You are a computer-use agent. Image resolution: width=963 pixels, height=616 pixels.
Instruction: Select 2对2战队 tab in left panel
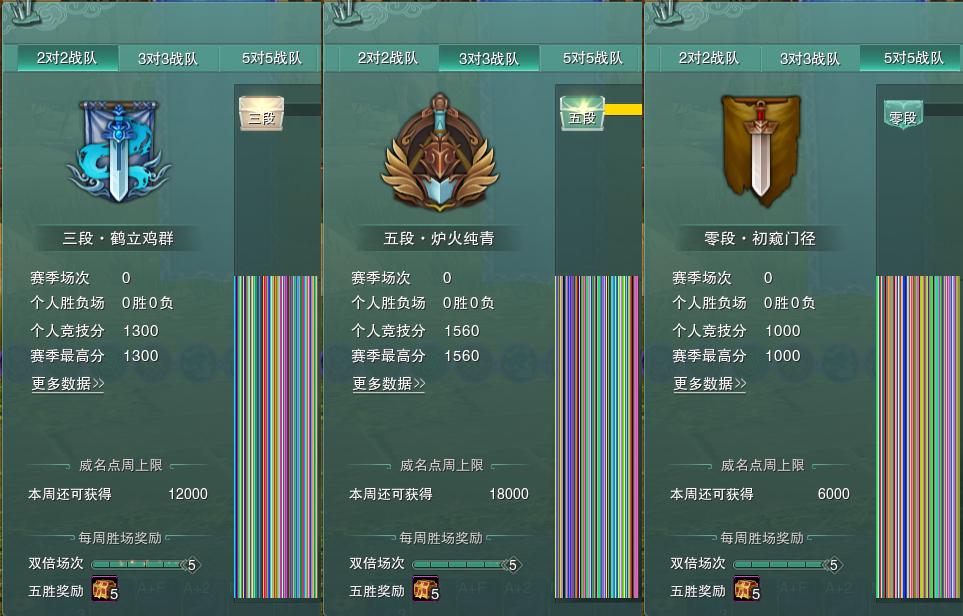pos(67,58)
